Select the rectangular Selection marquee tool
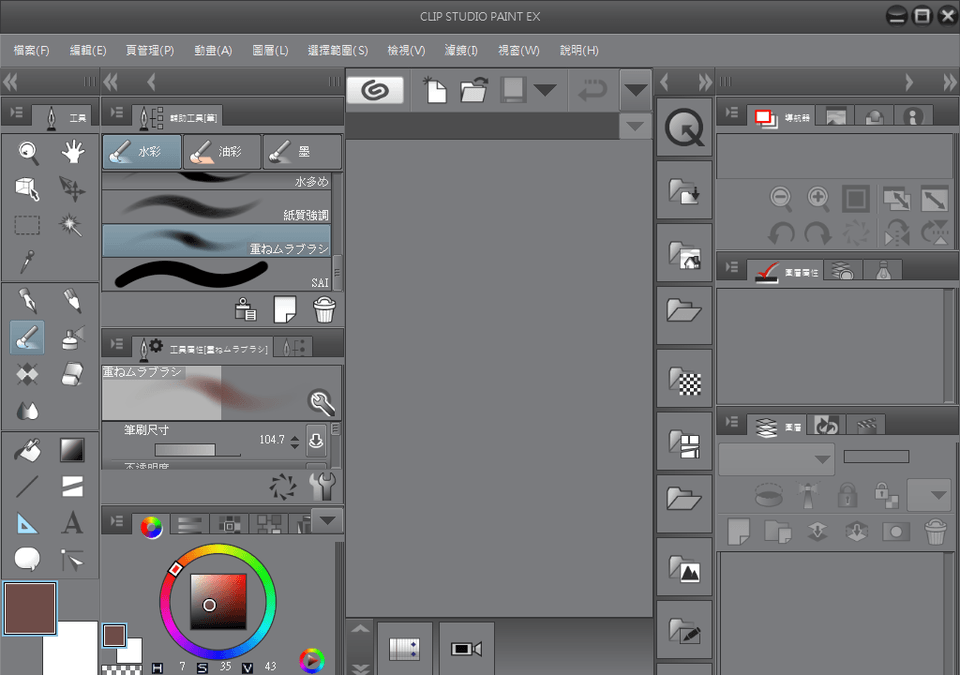This screenshot has height=675, width=960. pos(28,225)
